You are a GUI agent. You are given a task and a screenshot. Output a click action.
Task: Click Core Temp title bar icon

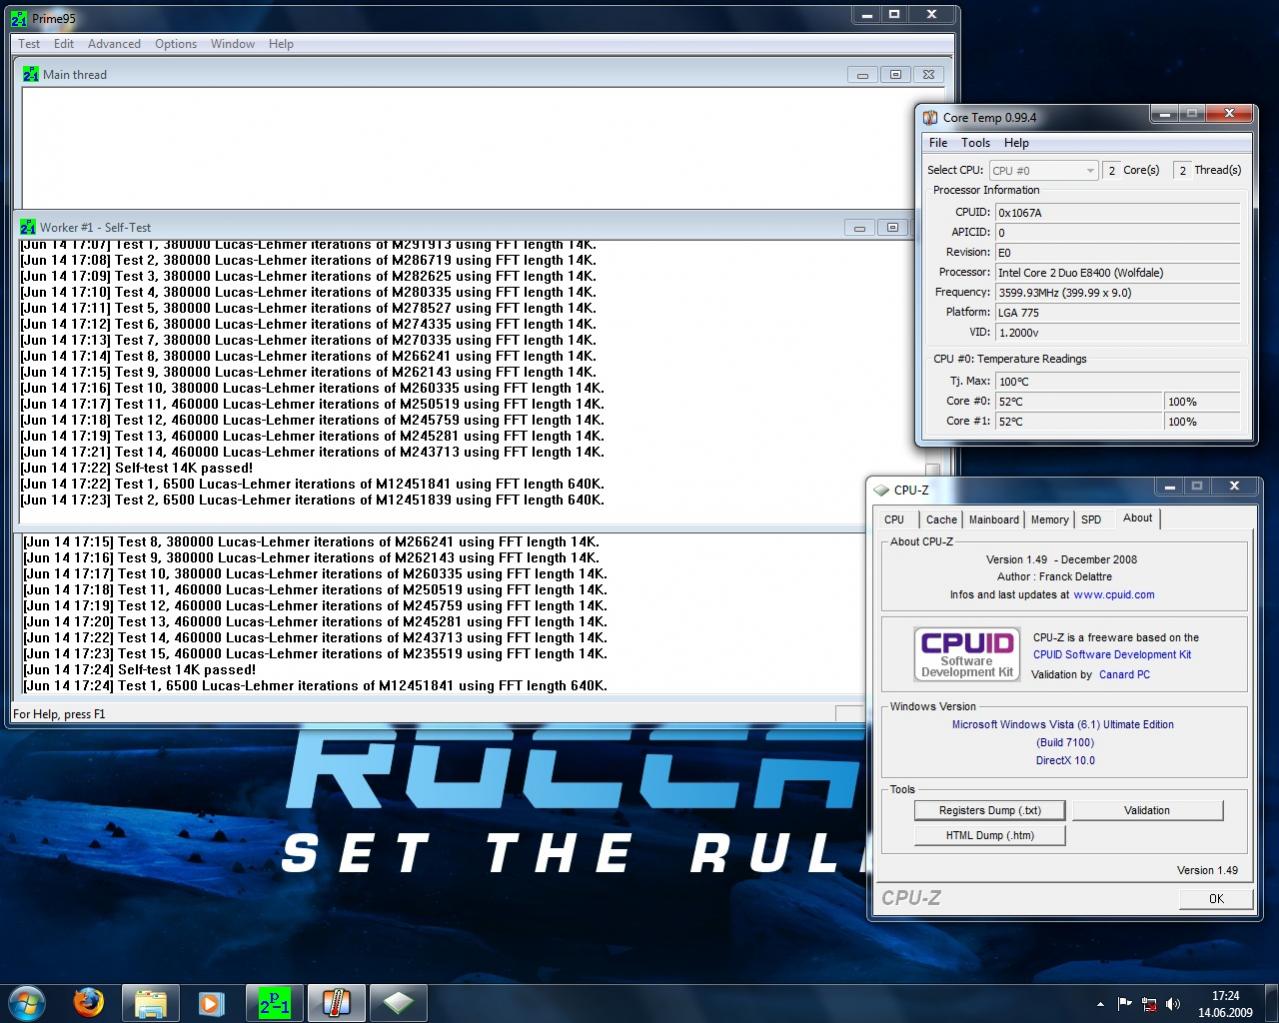(x=930, y=117)
